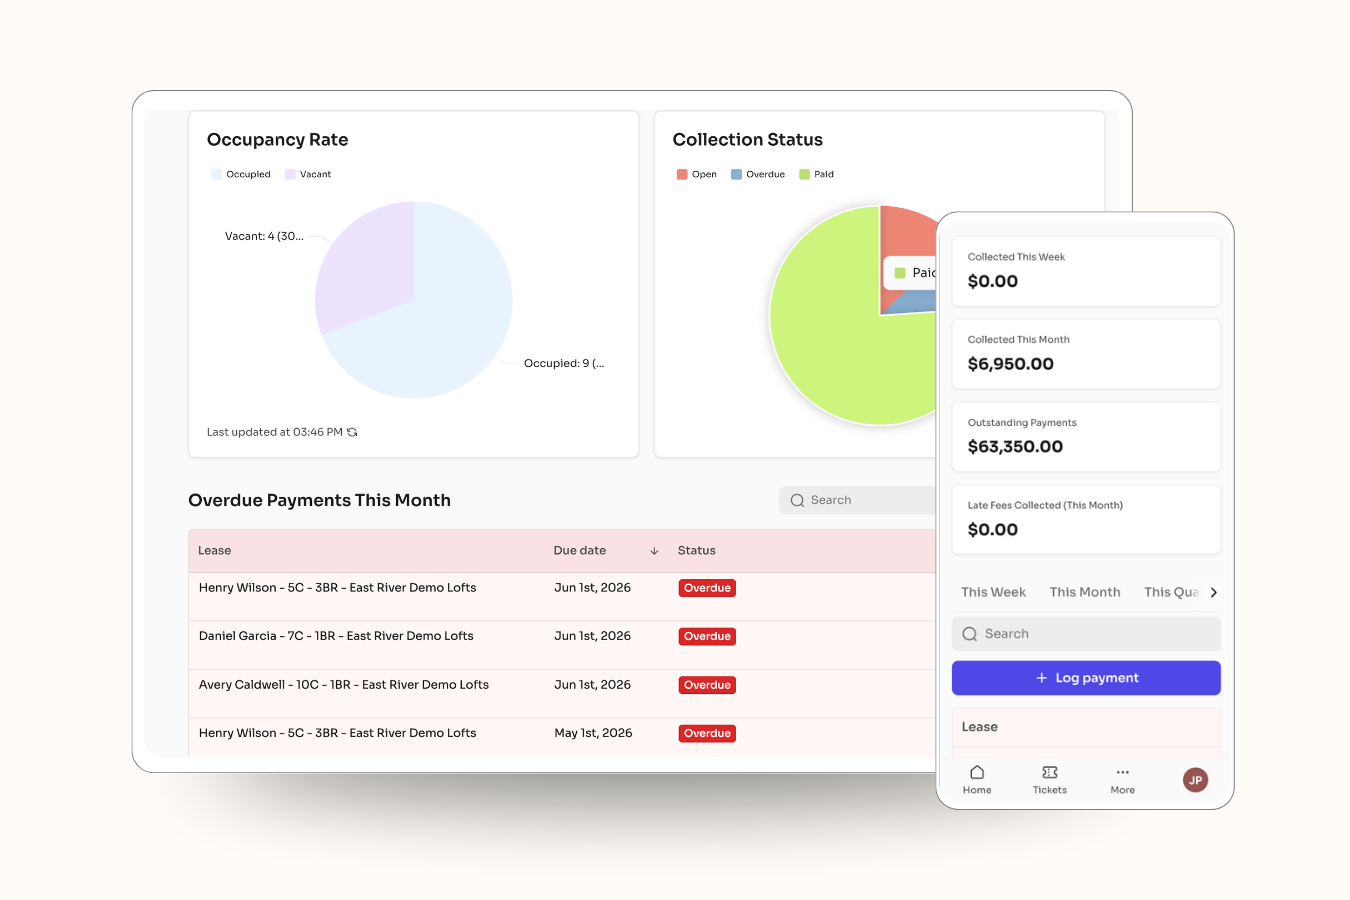The width and height of the screenshot is (1350, 900).
Task: Toggle Overdue series in Collection legend
Action: tap(758, 174)
